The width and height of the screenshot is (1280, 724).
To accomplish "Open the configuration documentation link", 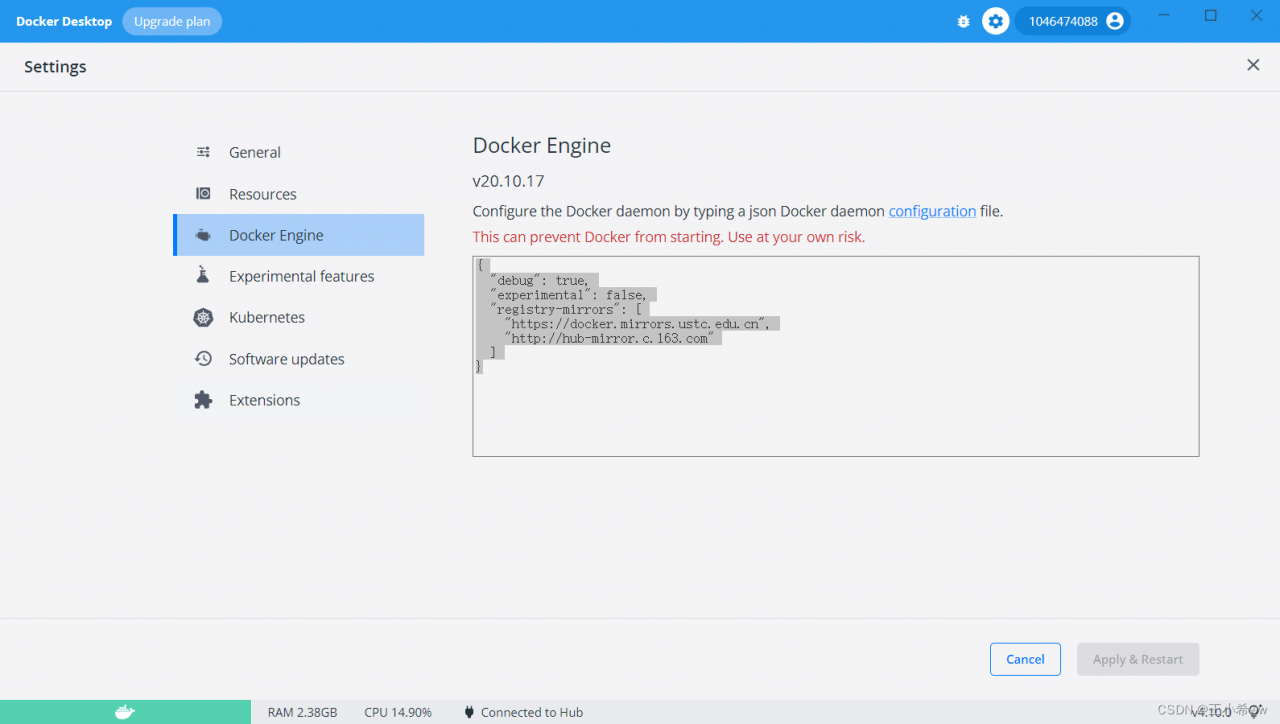I will click(932, 211).
